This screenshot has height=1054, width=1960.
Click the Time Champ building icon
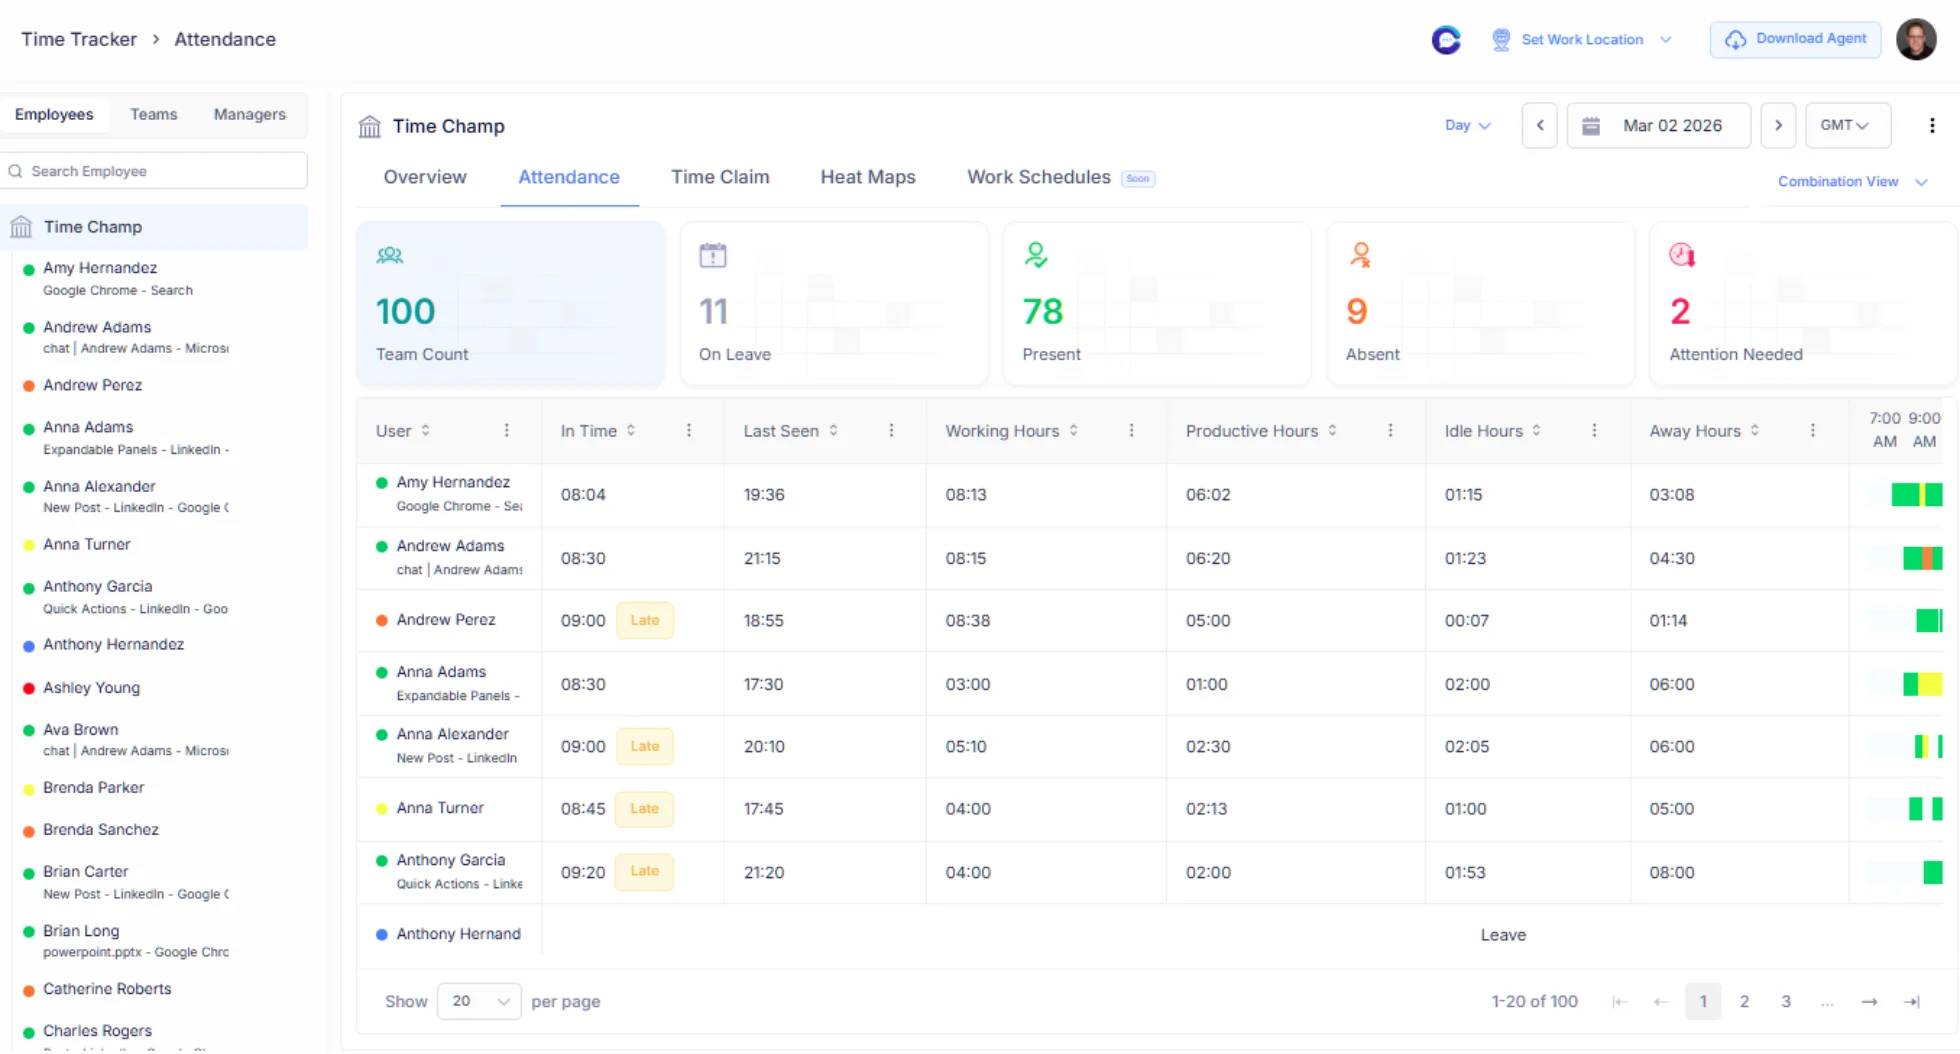click(x=369, y=126)
